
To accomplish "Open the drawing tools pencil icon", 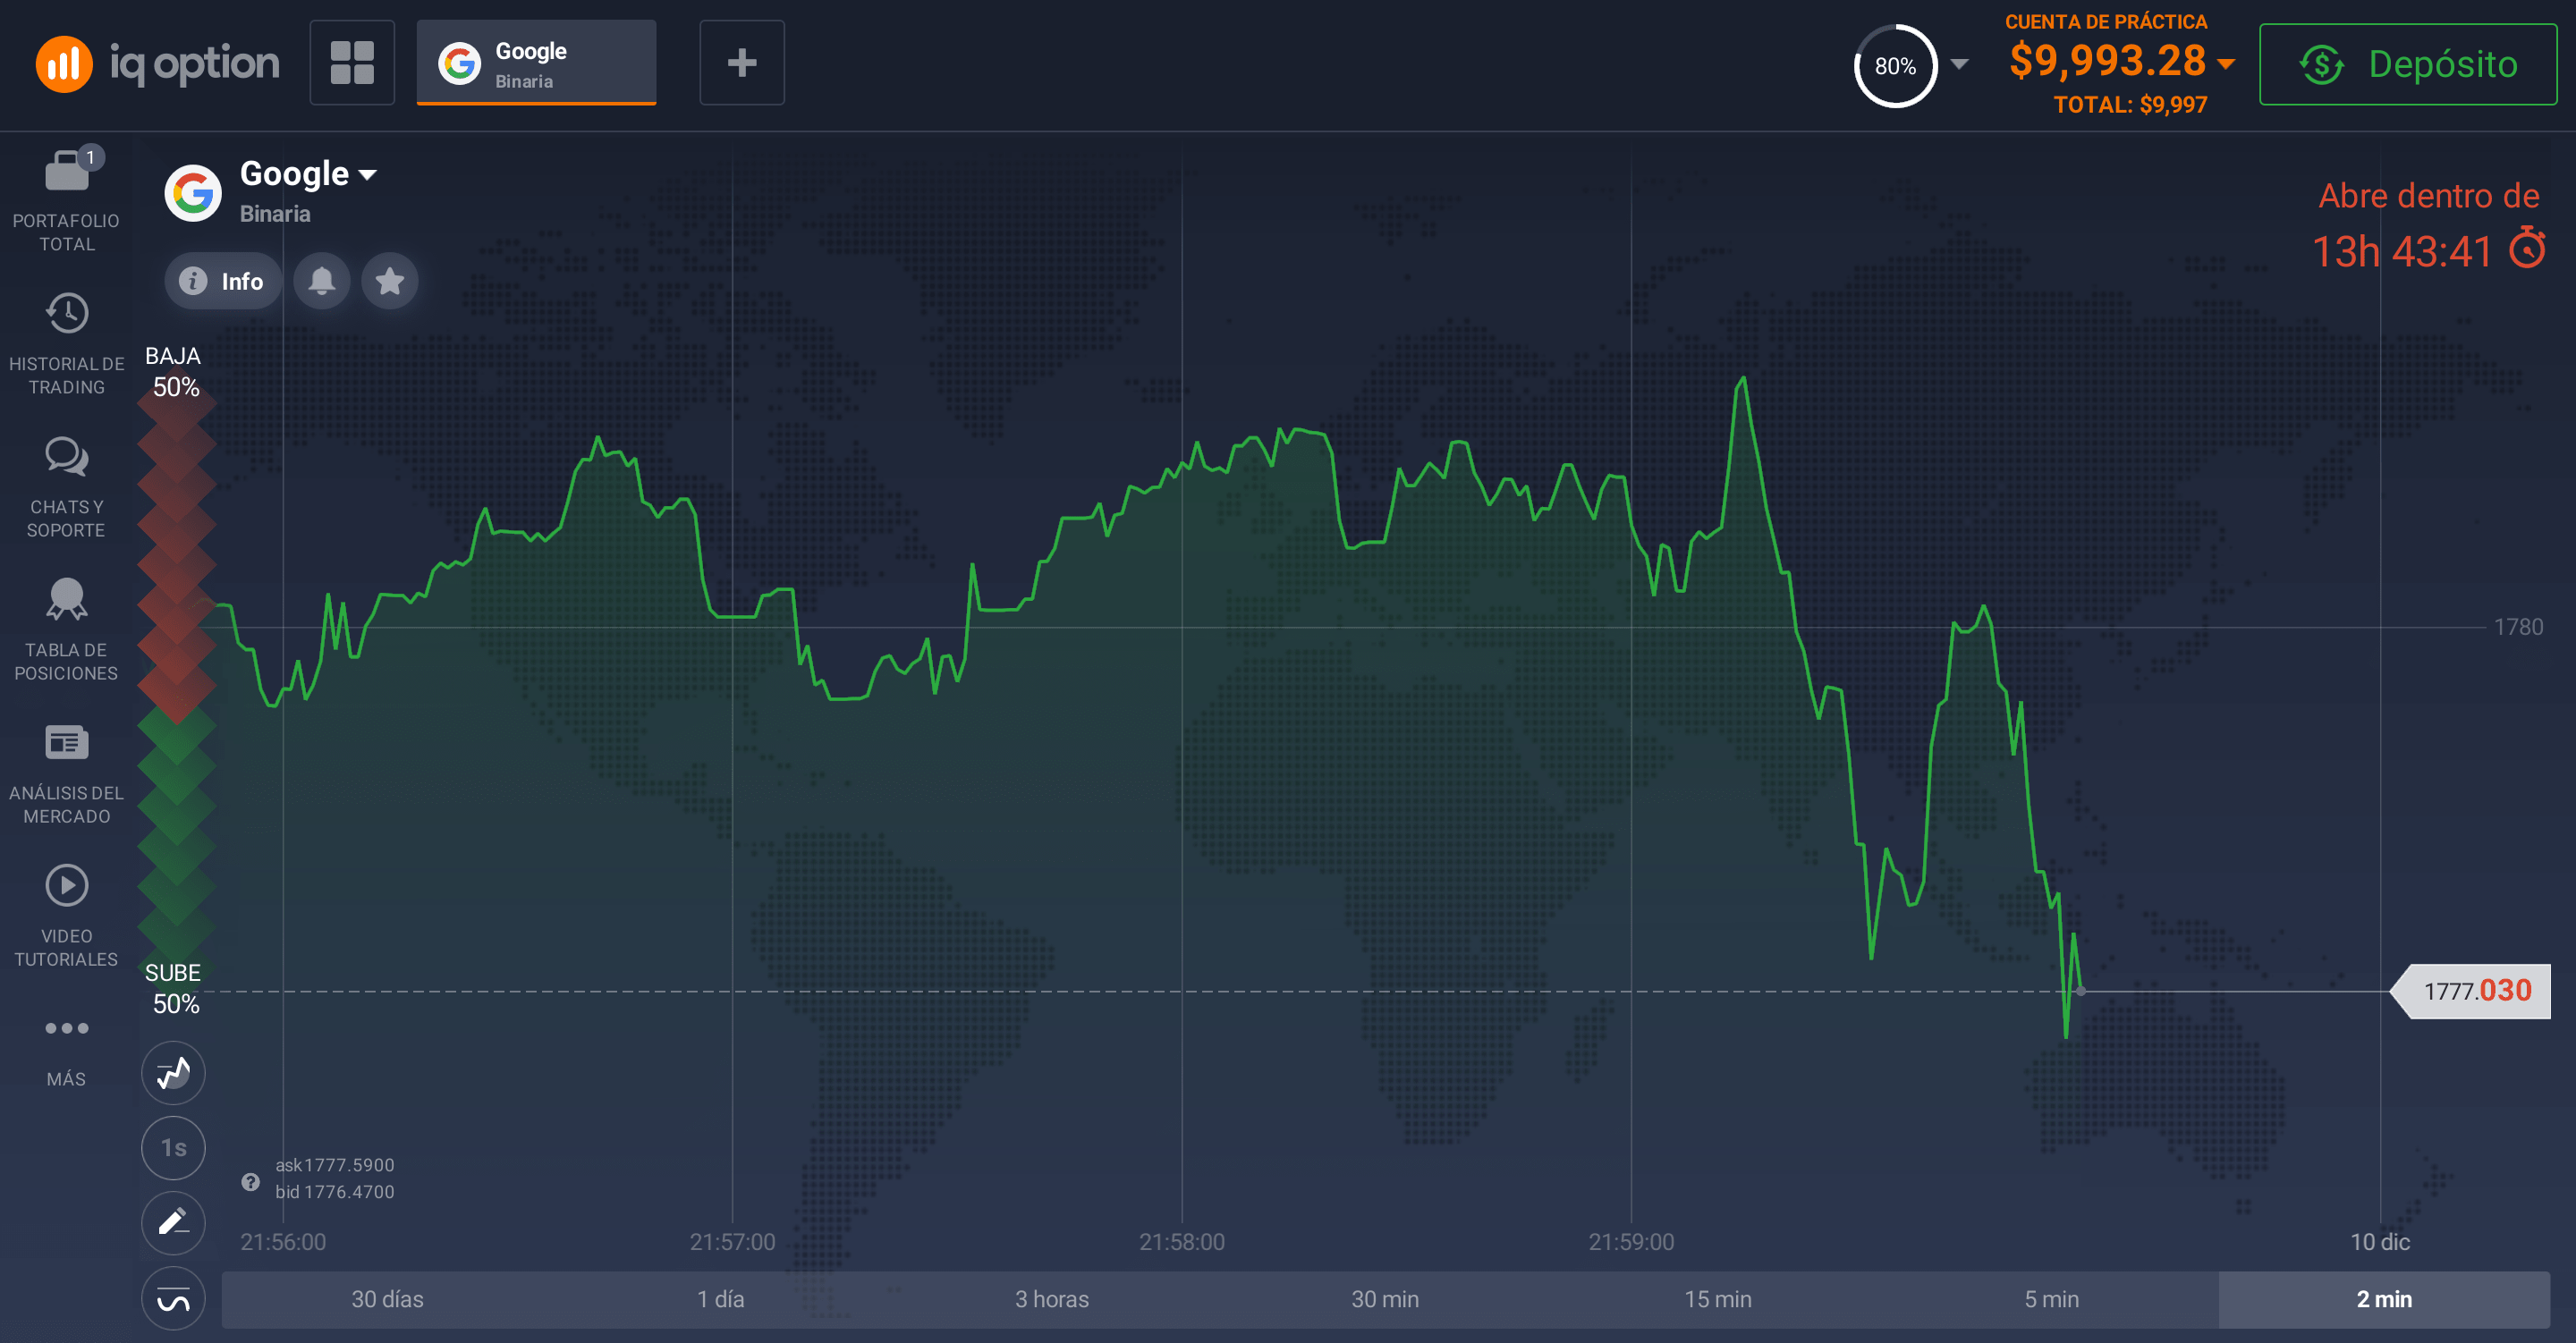I will click(x=173, y=1223).
